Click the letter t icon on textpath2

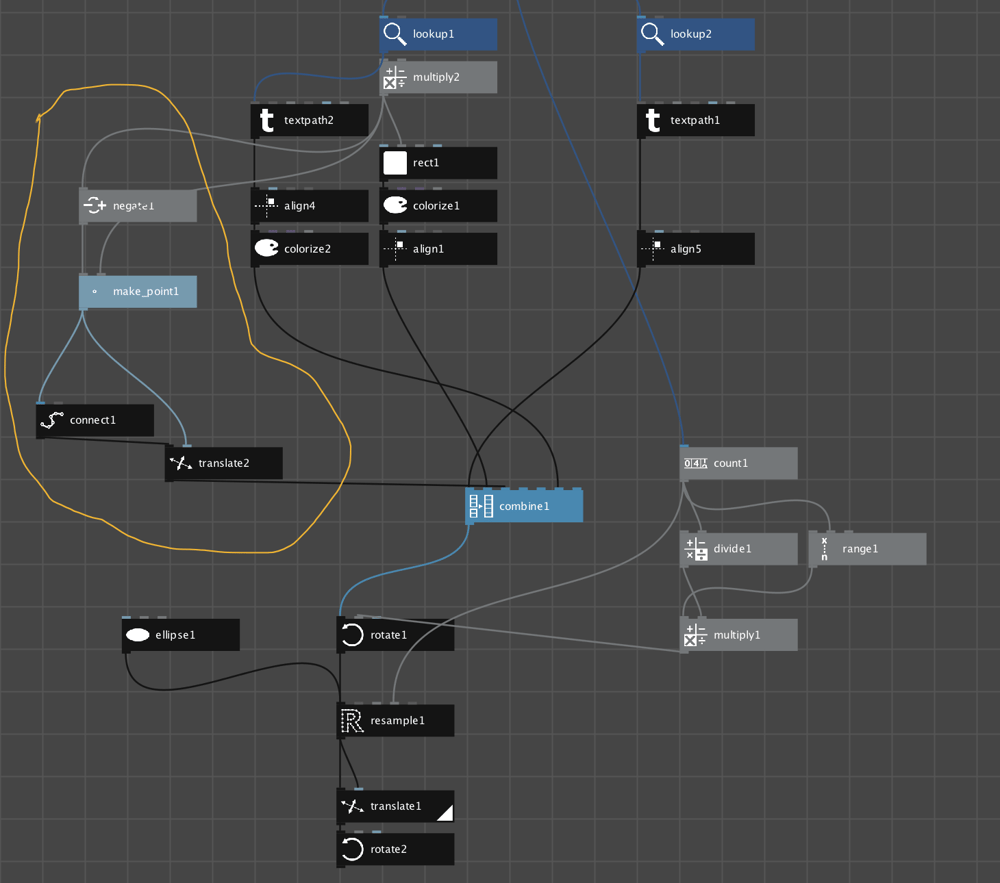(x=267, y=120)
